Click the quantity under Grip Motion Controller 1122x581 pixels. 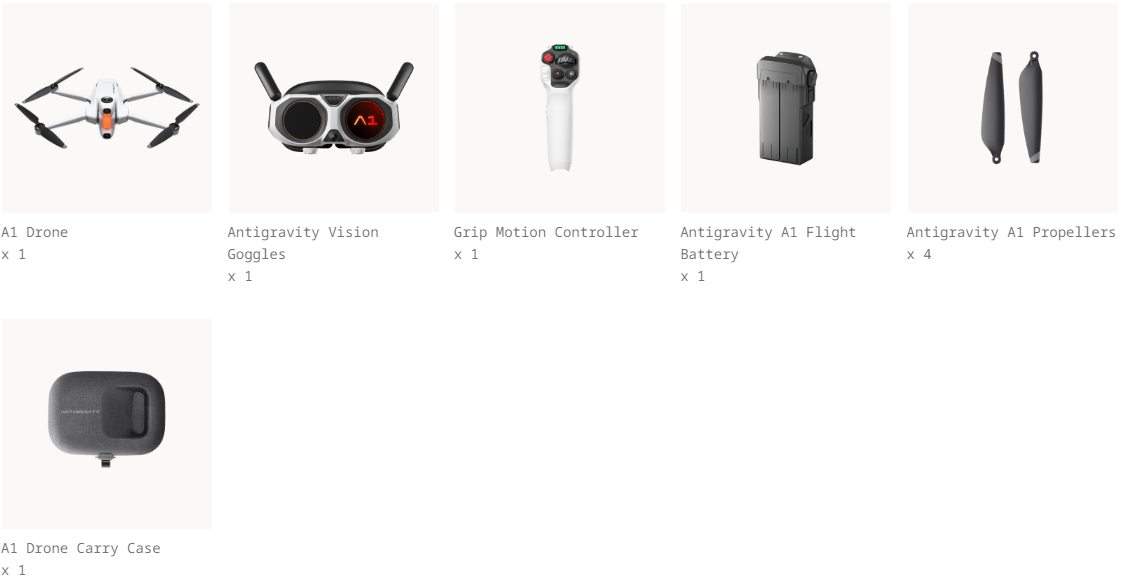pyautogui.click(x=466, y=255)
